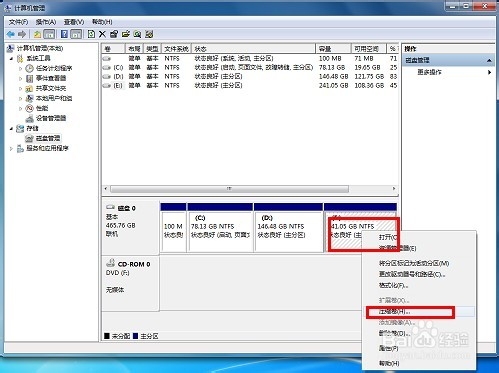Viewport: 499px width, 373px height.
Task: Expand the 服务和应用程序 tree node
Action: point(12,149)
